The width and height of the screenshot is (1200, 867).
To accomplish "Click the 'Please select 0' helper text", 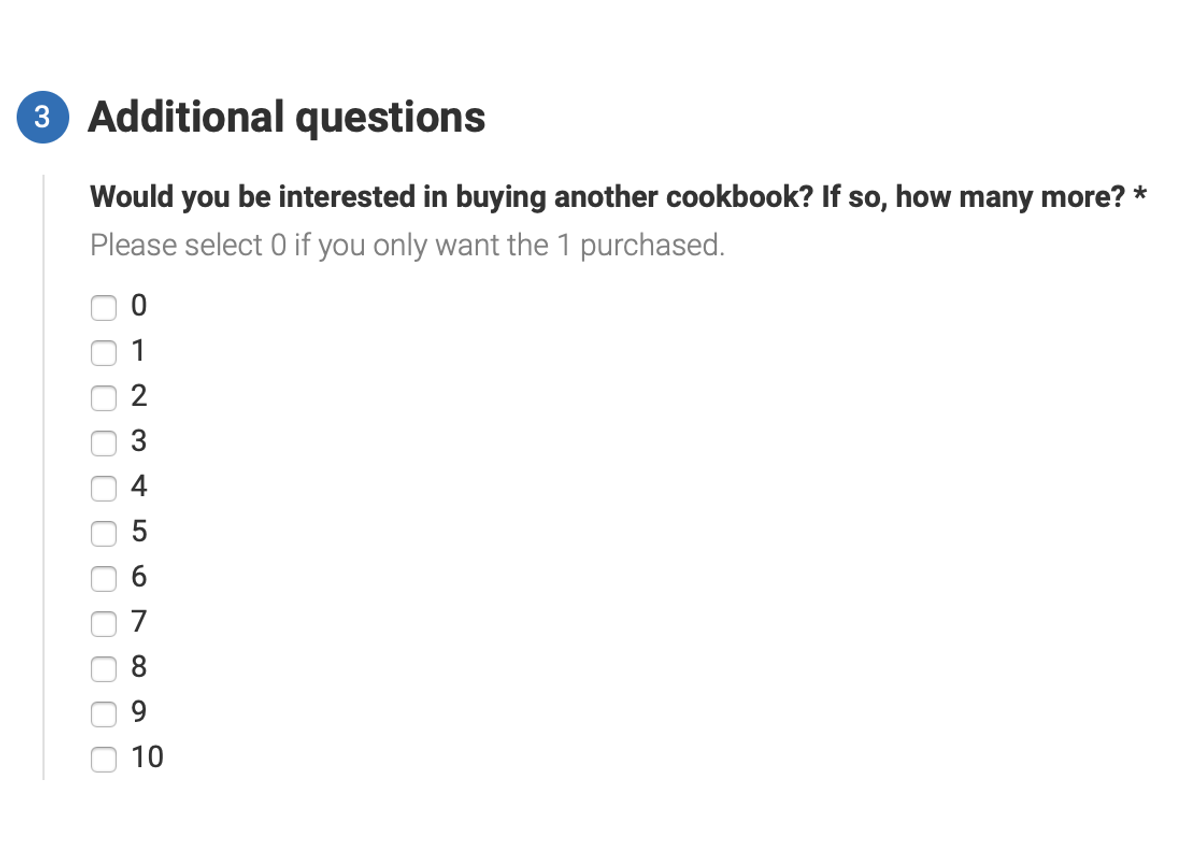I will 407,245.
